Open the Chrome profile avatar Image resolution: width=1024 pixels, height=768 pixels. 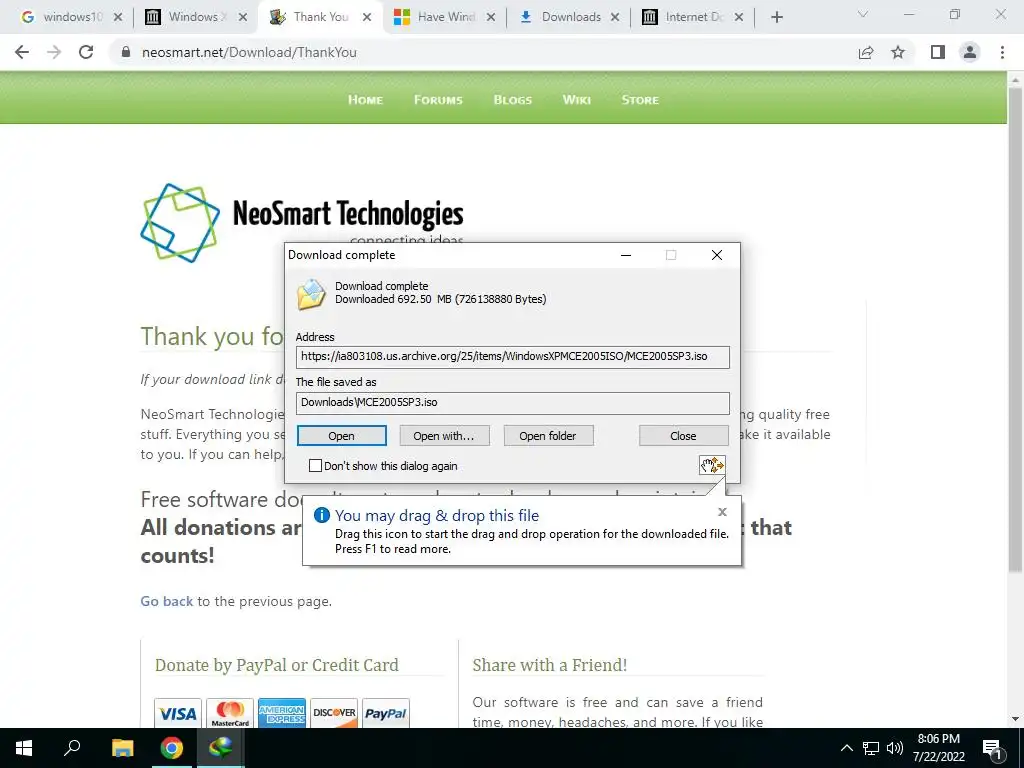pos(970,52)
